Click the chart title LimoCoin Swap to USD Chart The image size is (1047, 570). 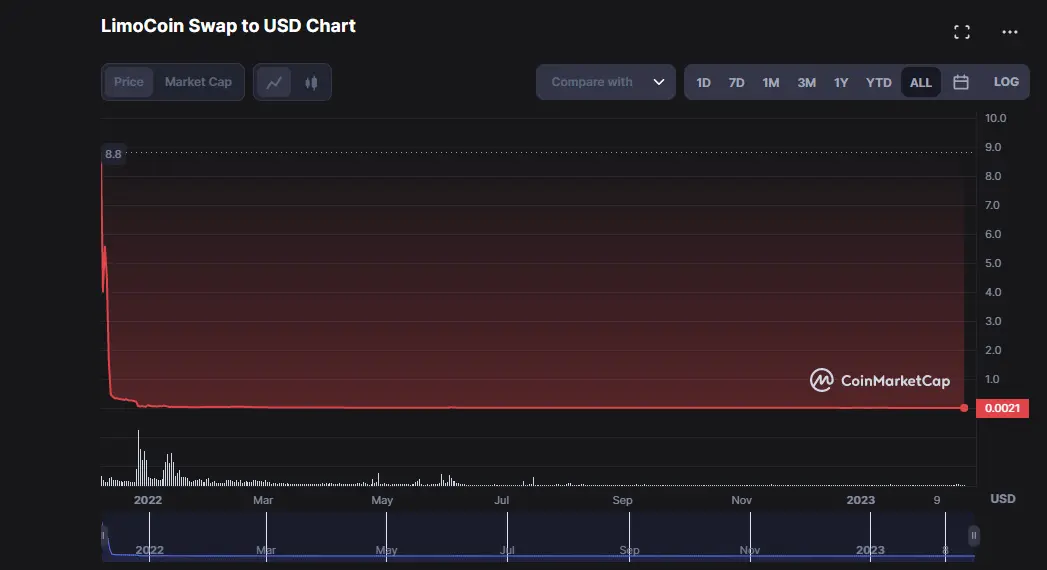click(228, 26)
